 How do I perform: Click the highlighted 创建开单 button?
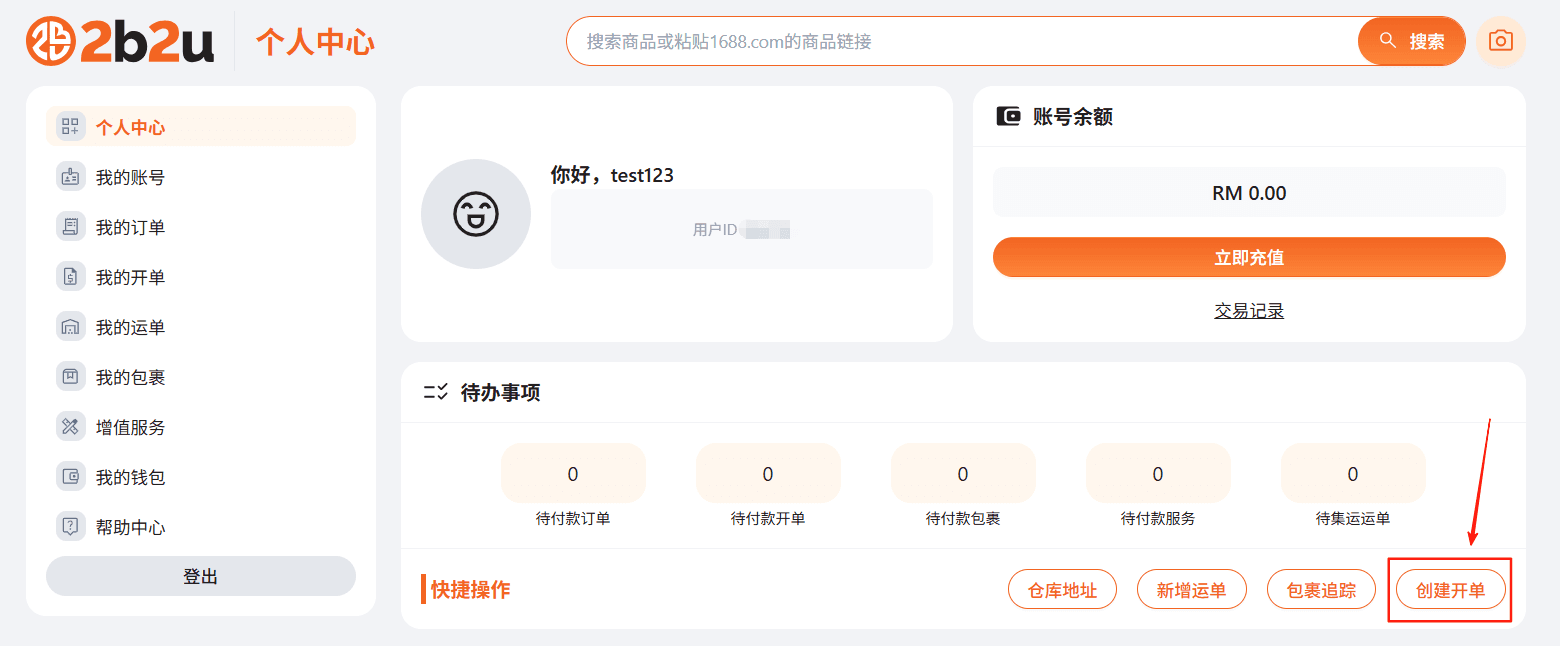tap(1450, 589)
